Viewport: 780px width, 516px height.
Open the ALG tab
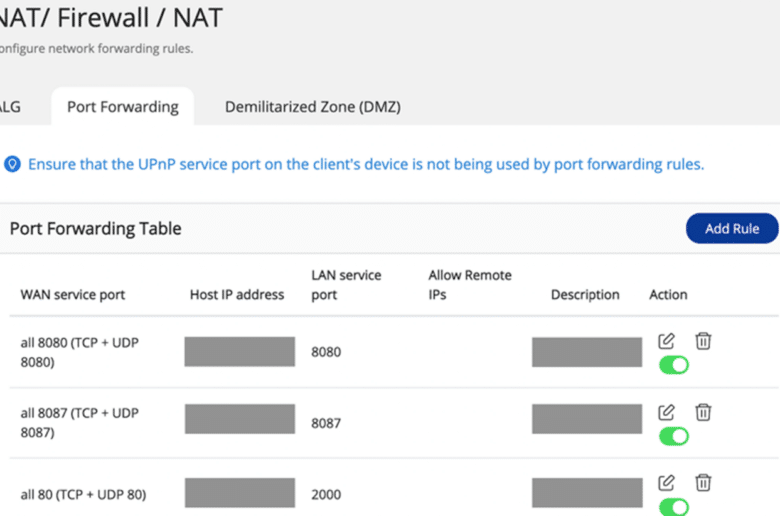[10, 106]
